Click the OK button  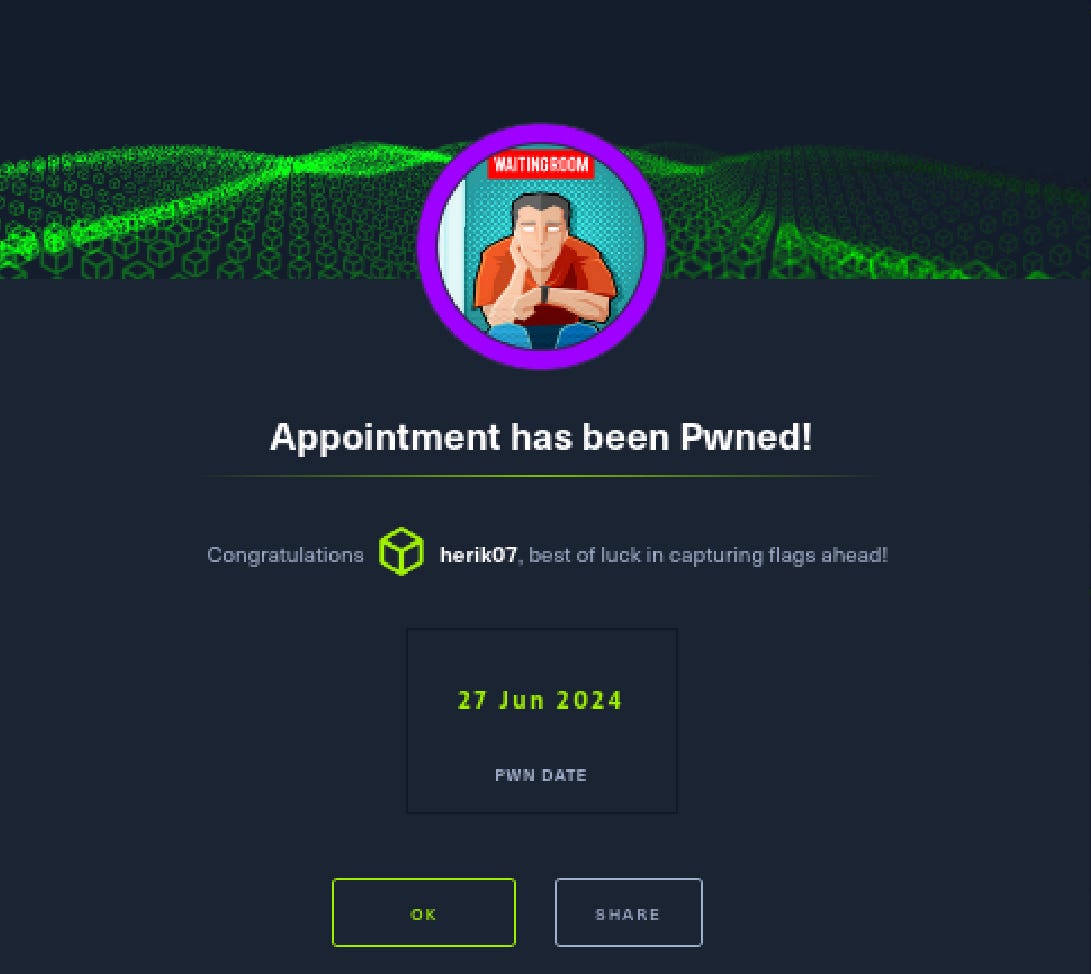pyautogui.click(x=424, y=912)
